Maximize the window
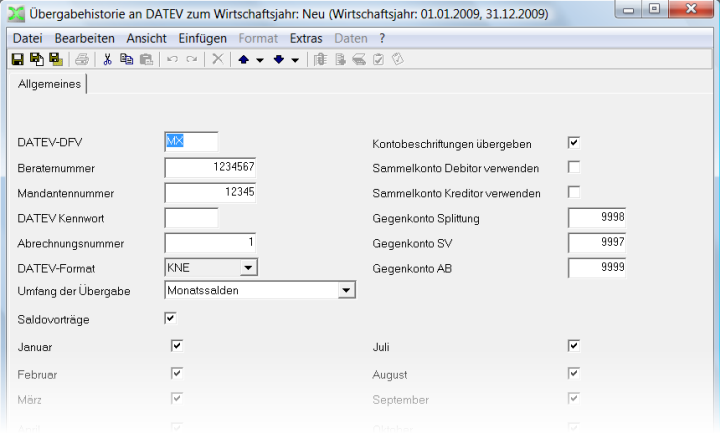Viewport: 720px width, 433px height. coord(655,9)
